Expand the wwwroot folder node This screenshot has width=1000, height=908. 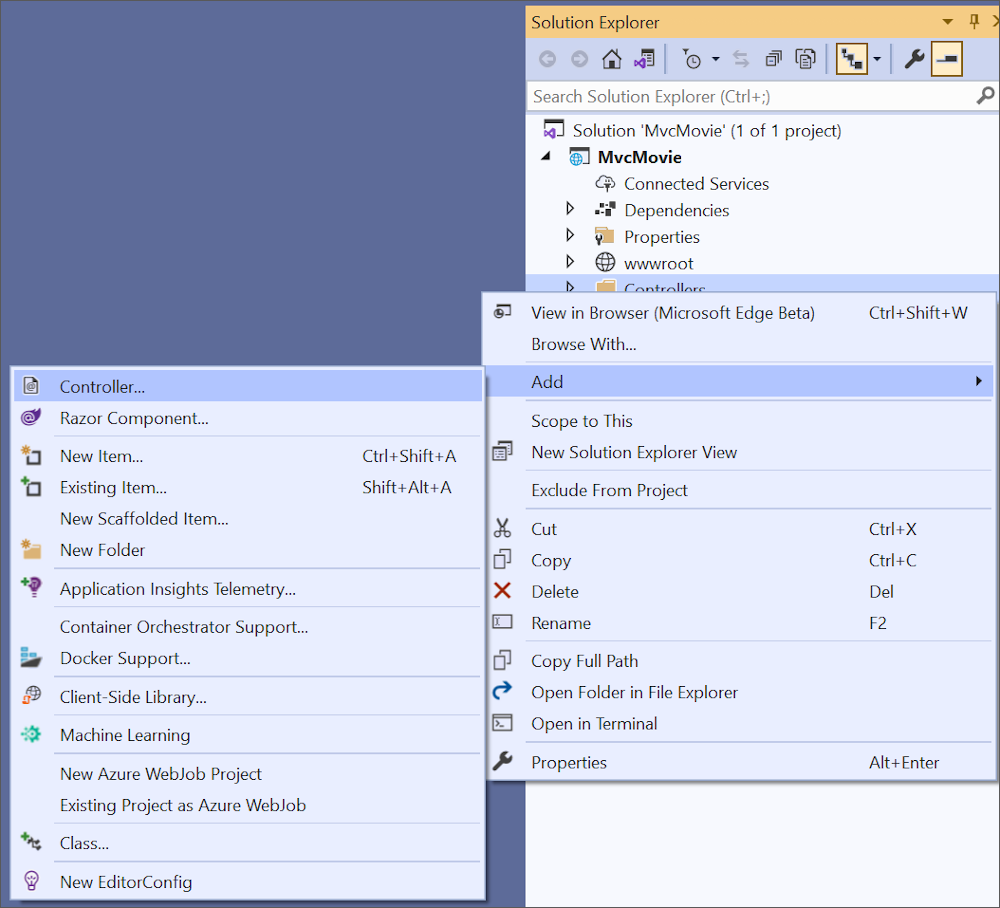click(570, 263)
